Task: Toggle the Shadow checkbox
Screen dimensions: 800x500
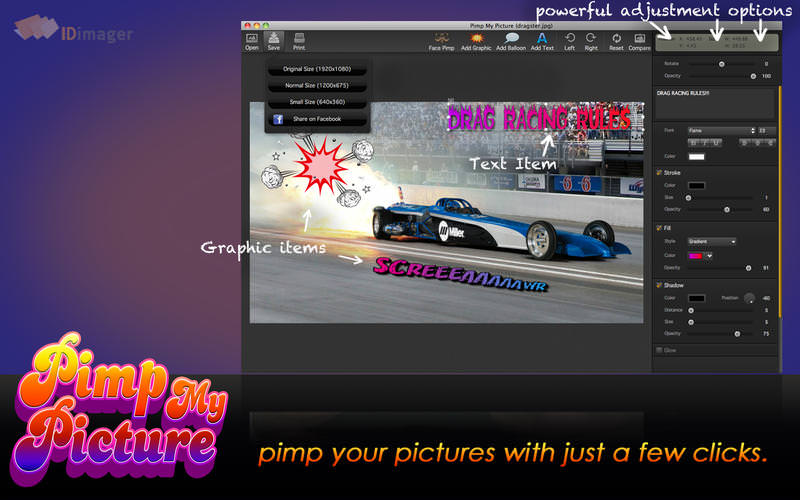Action: click(x=659, y=285)
